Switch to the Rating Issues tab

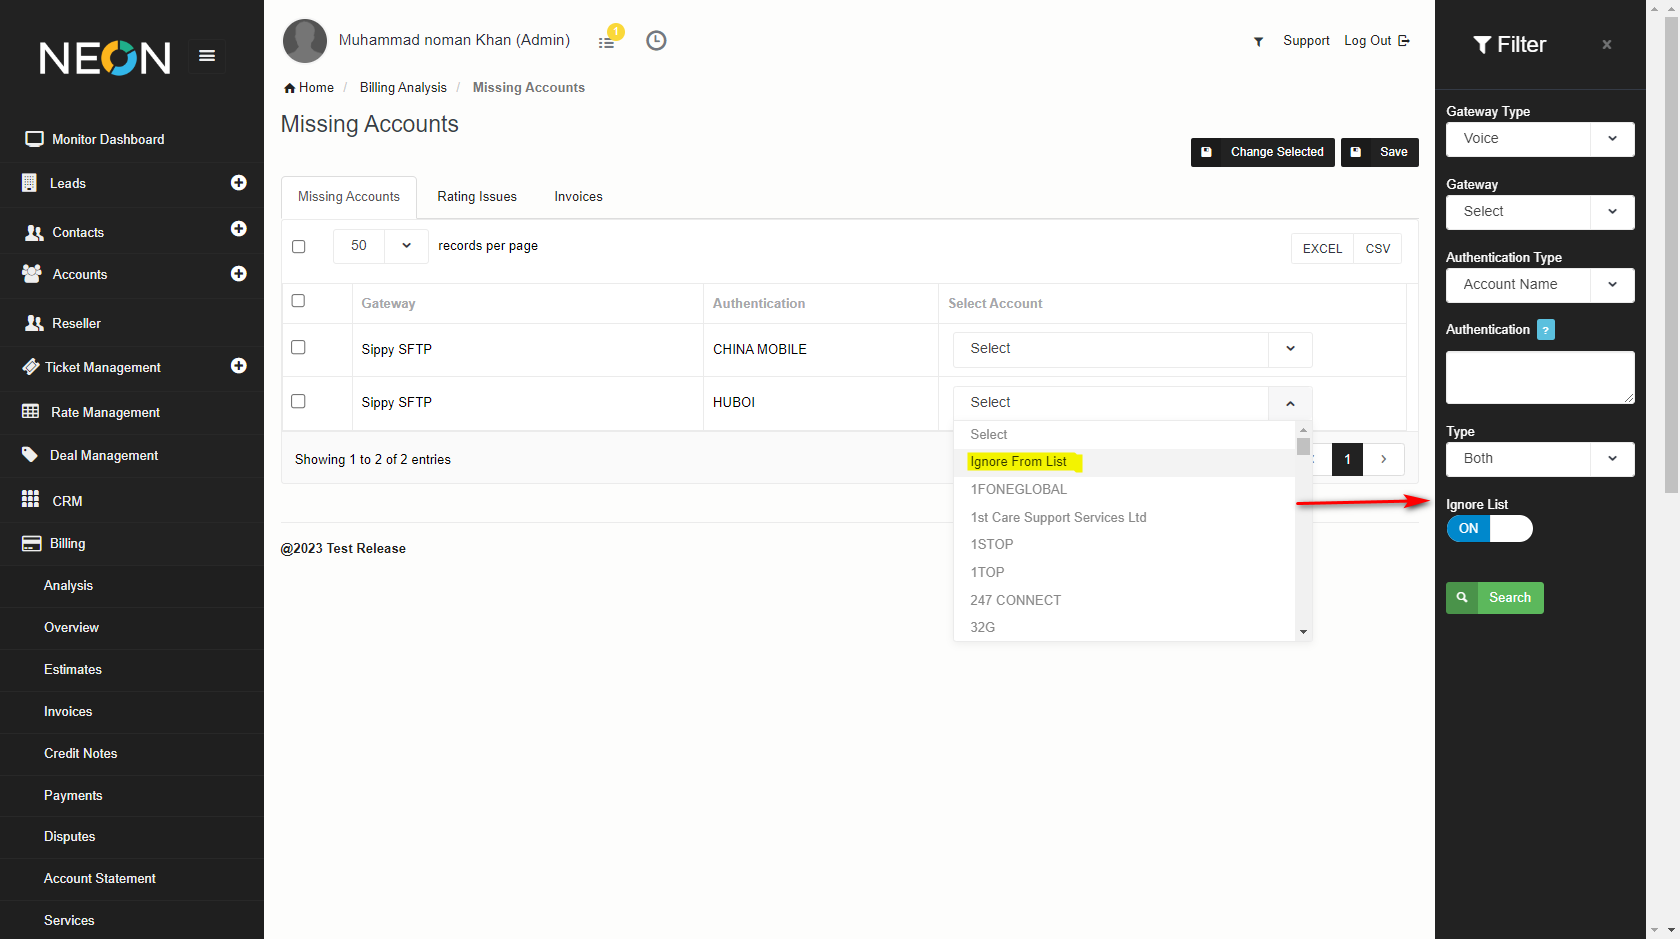click(476, 197)
